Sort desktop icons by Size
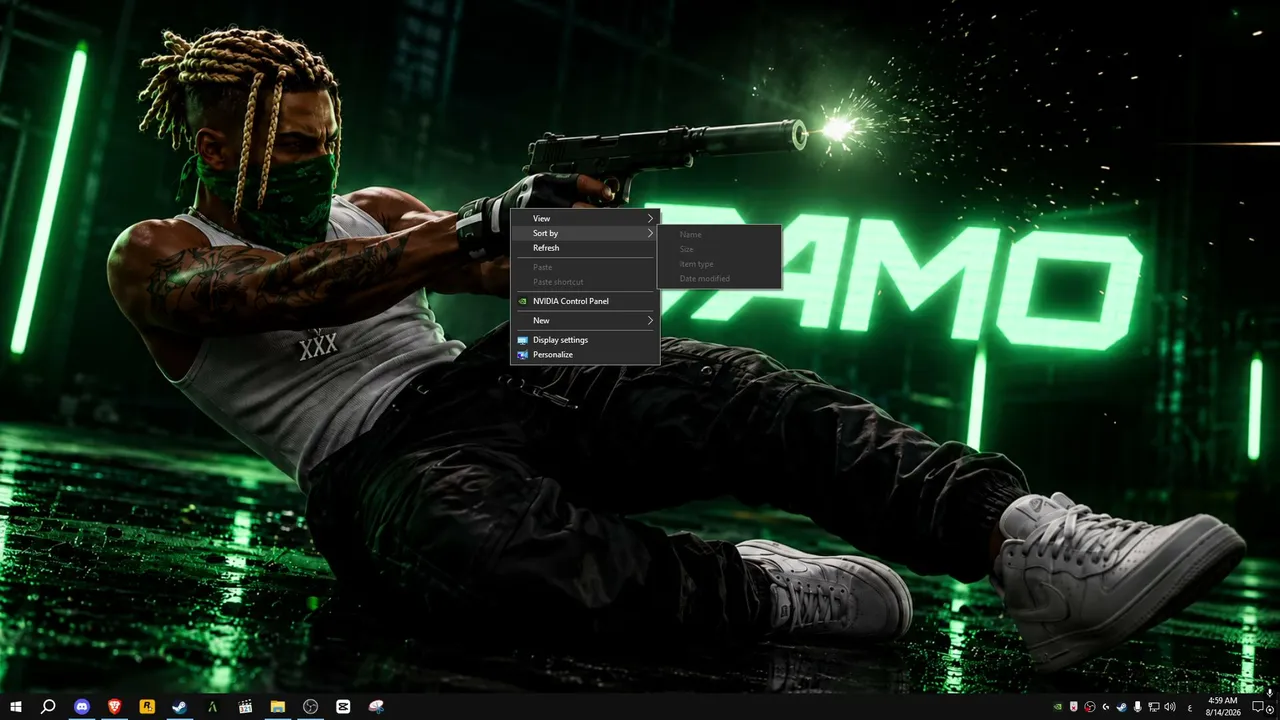Screen dimensions: 1280x720 coord(719,249)
